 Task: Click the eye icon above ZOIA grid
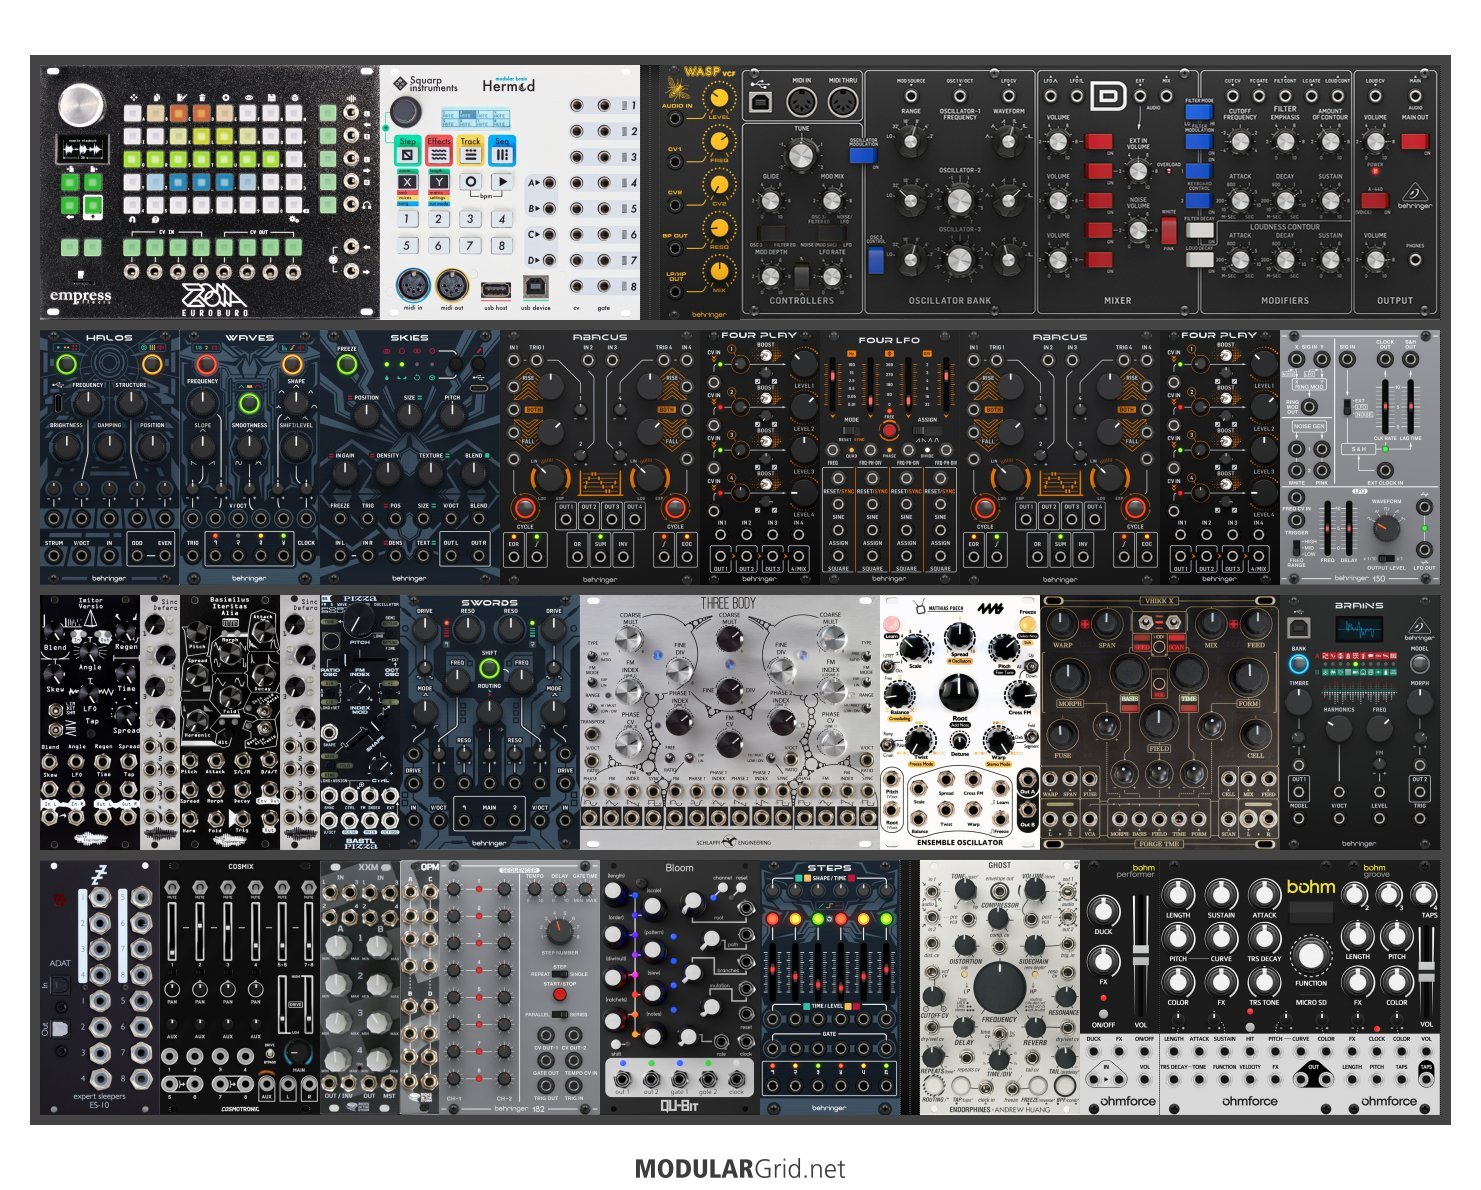pyautogui.click(x=250, y=96)
